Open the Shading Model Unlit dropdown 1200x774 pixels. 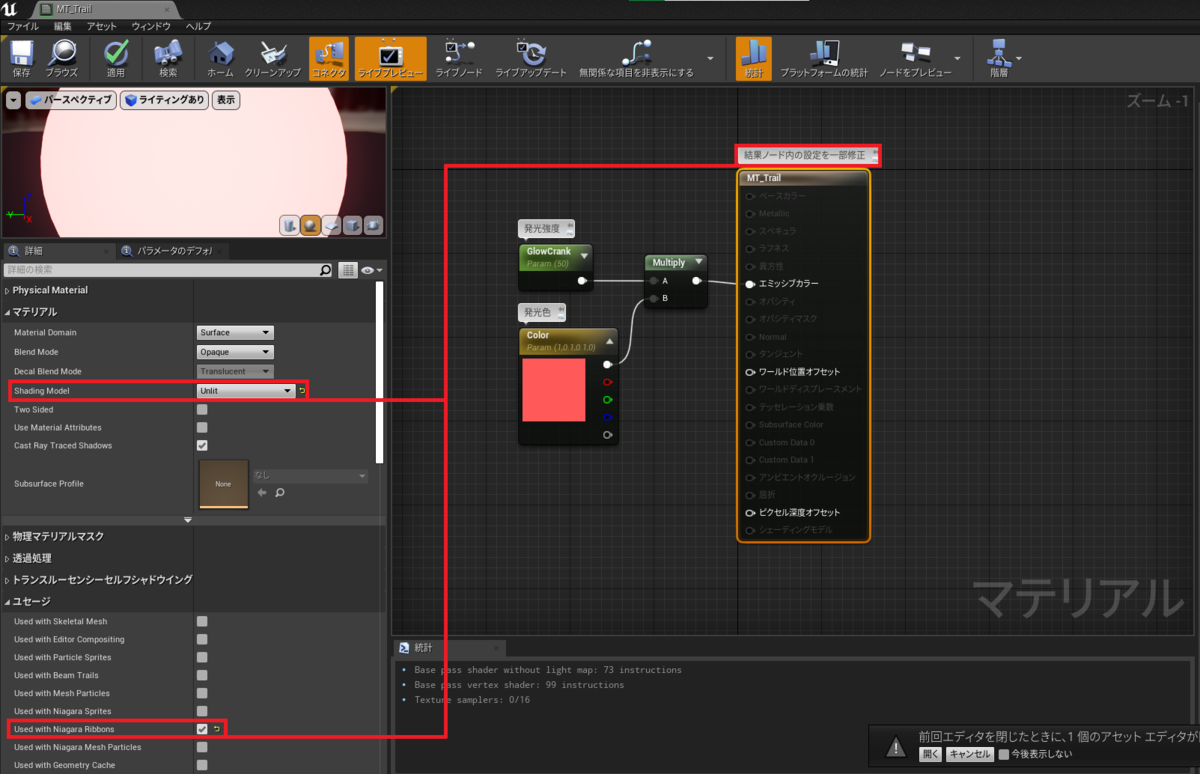[246, 391]
